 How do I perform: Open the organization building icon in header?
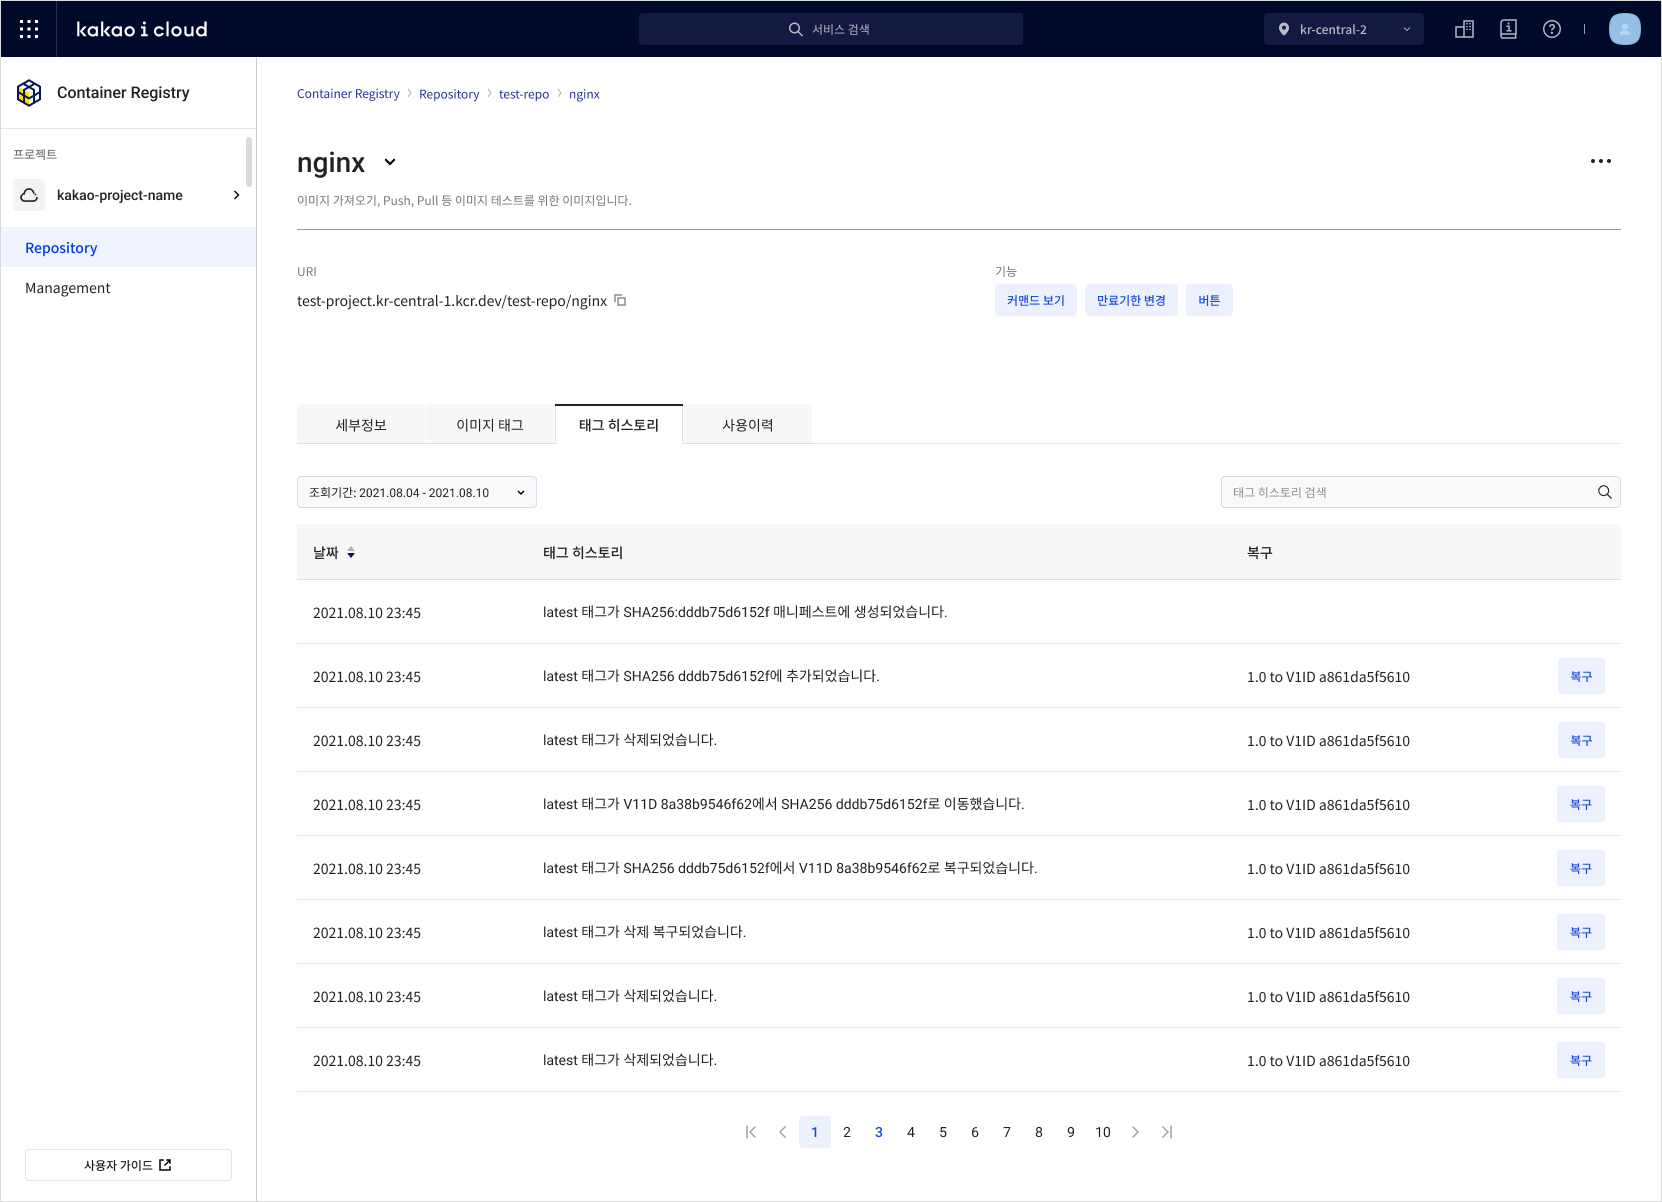click(x=1464, y=29)
